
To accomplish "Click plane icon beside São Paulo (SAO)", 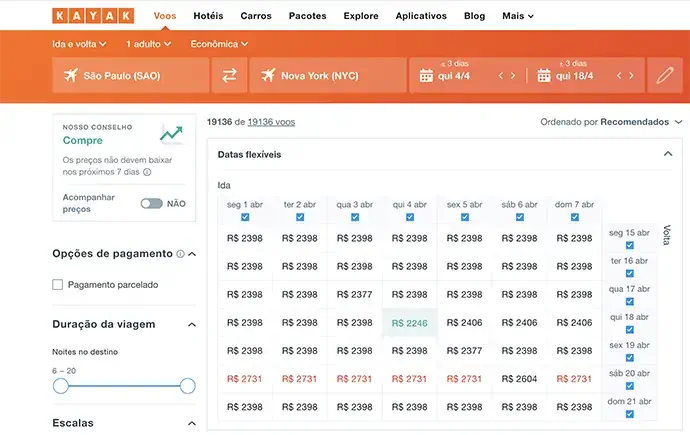I will (x=70, y=75).
